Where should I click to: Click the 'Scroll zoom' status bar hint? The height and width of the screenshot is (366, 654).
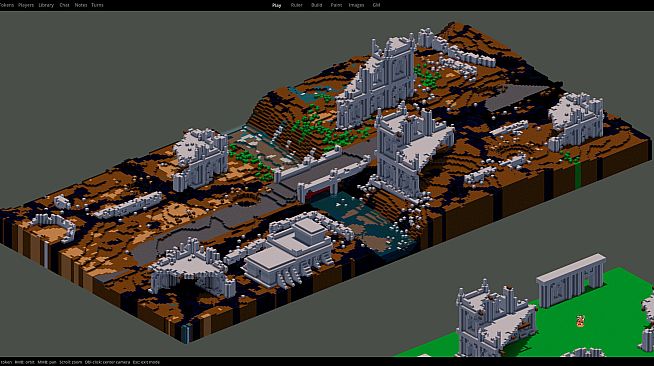click(x=70, y=362)
